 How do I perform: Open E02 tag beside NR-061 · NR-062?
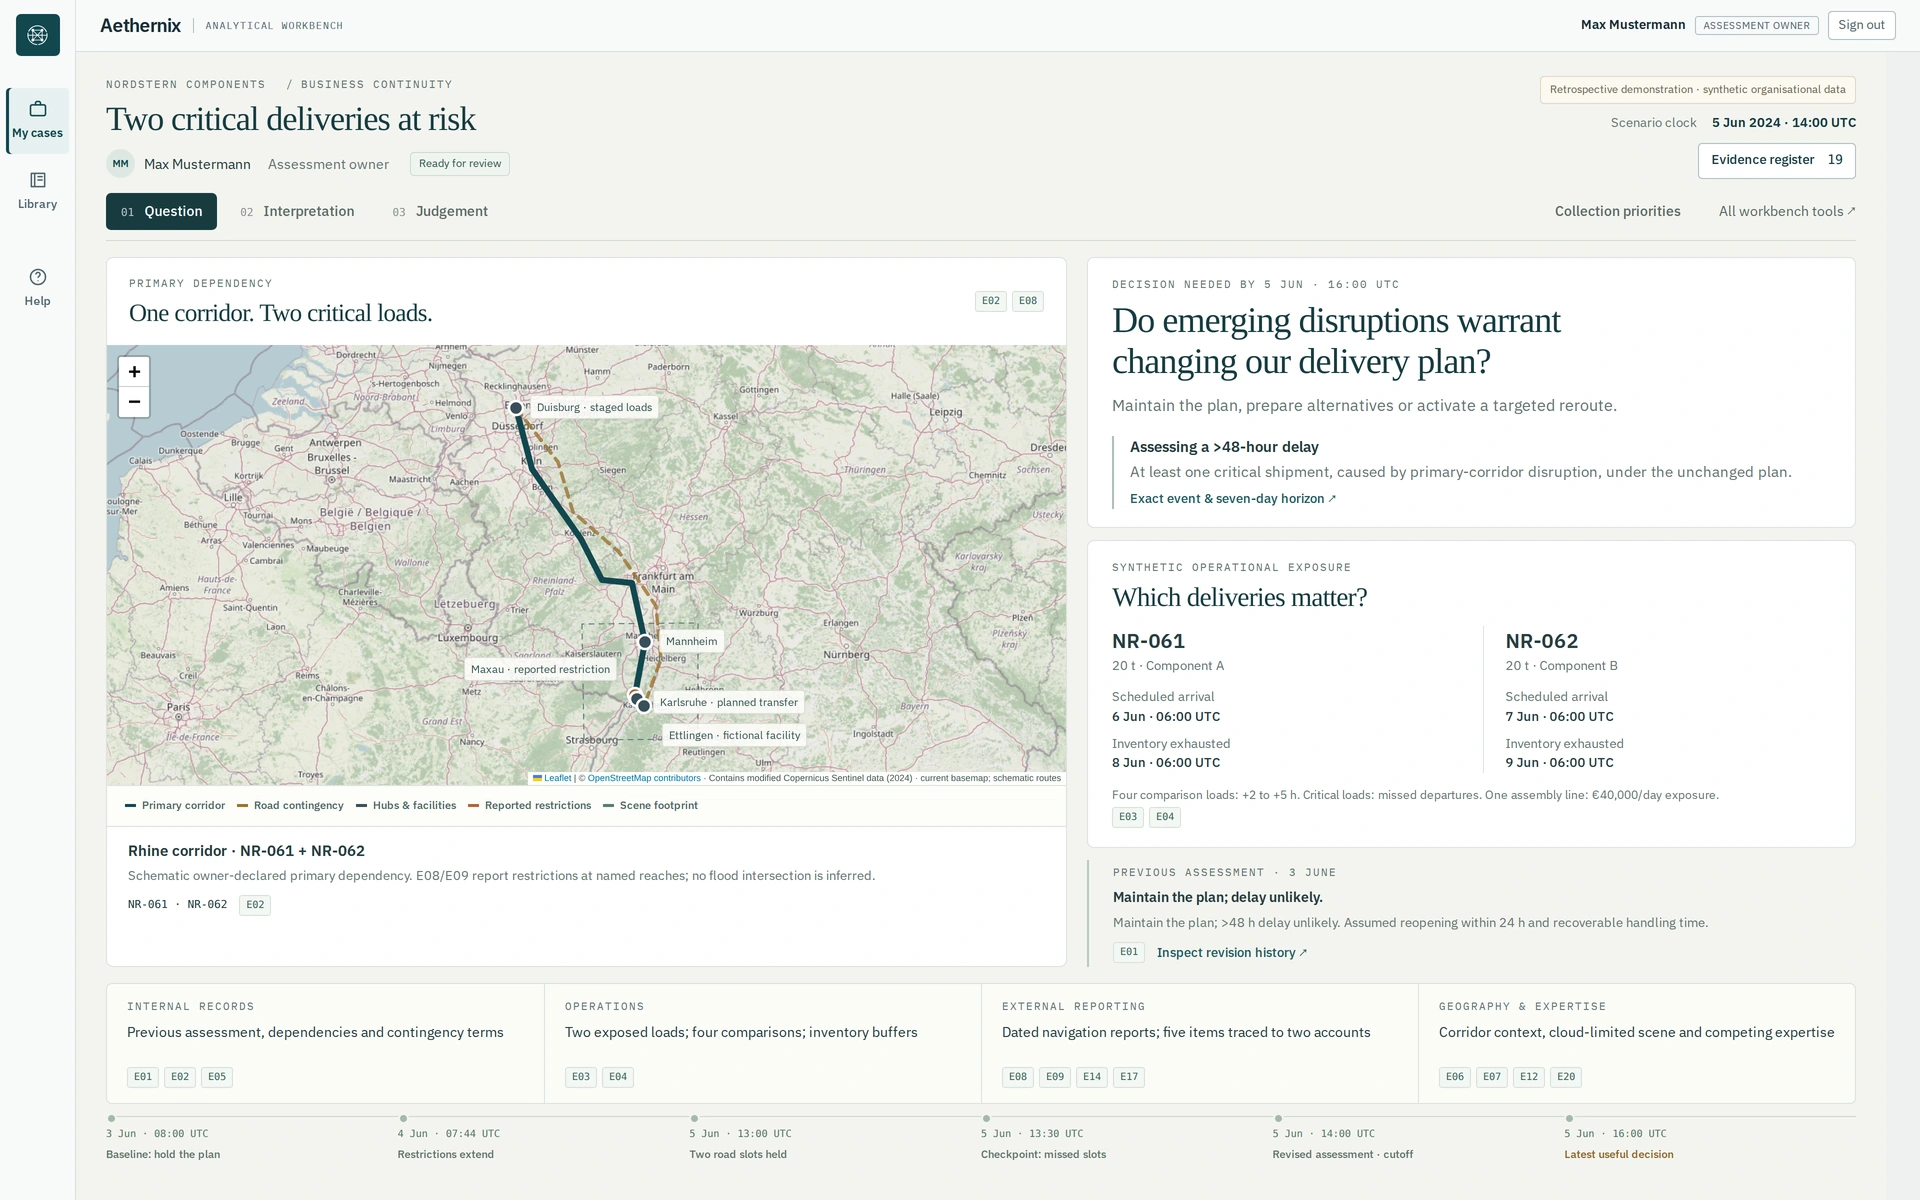point(255,905)
